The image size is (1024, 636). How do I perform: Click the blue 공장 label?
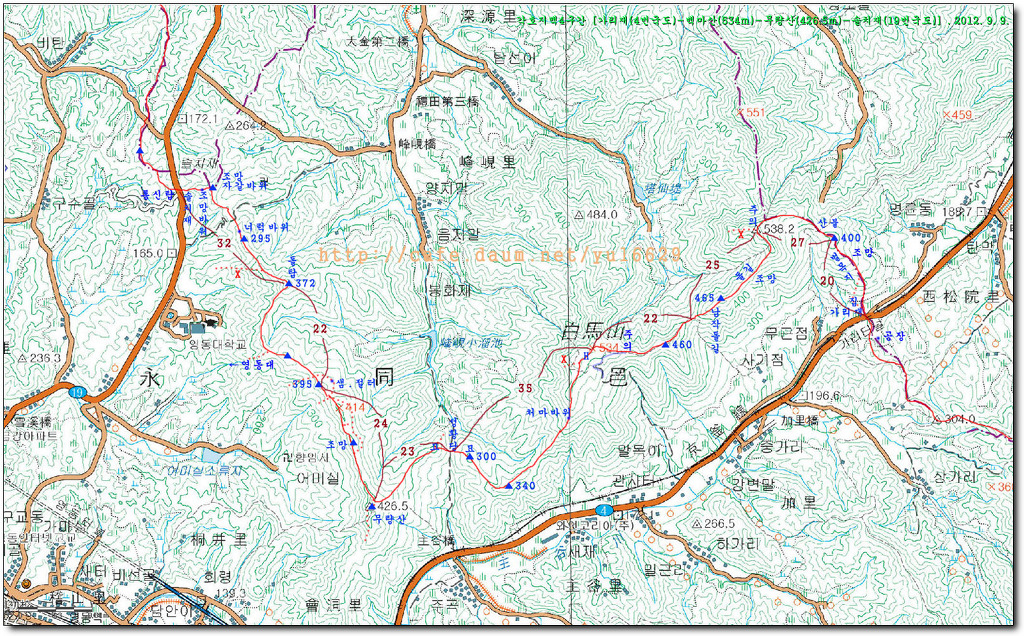(895, 337)
